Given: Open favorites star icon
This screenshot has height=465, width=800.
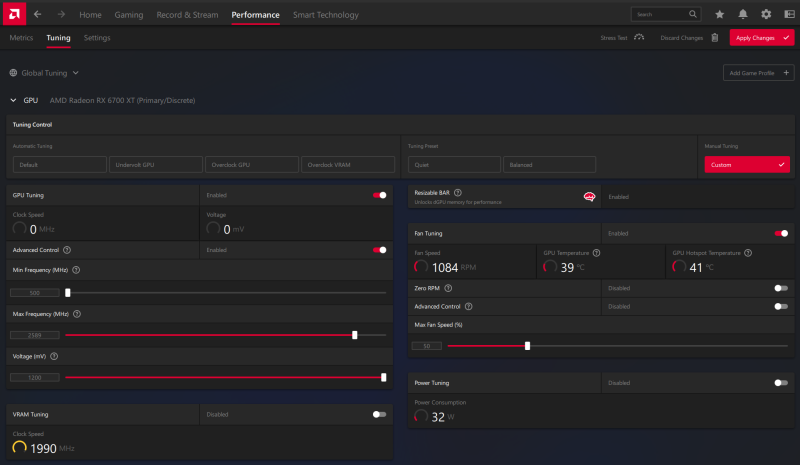Looking at the screenshot, I should pos(719,14).
